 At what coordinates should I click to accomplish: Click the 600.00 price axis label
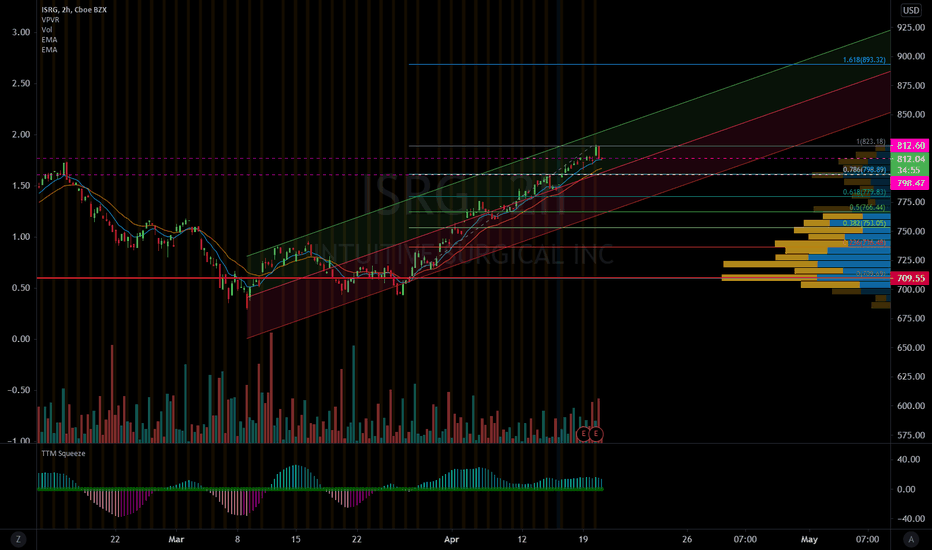click(x=911, y=406)
